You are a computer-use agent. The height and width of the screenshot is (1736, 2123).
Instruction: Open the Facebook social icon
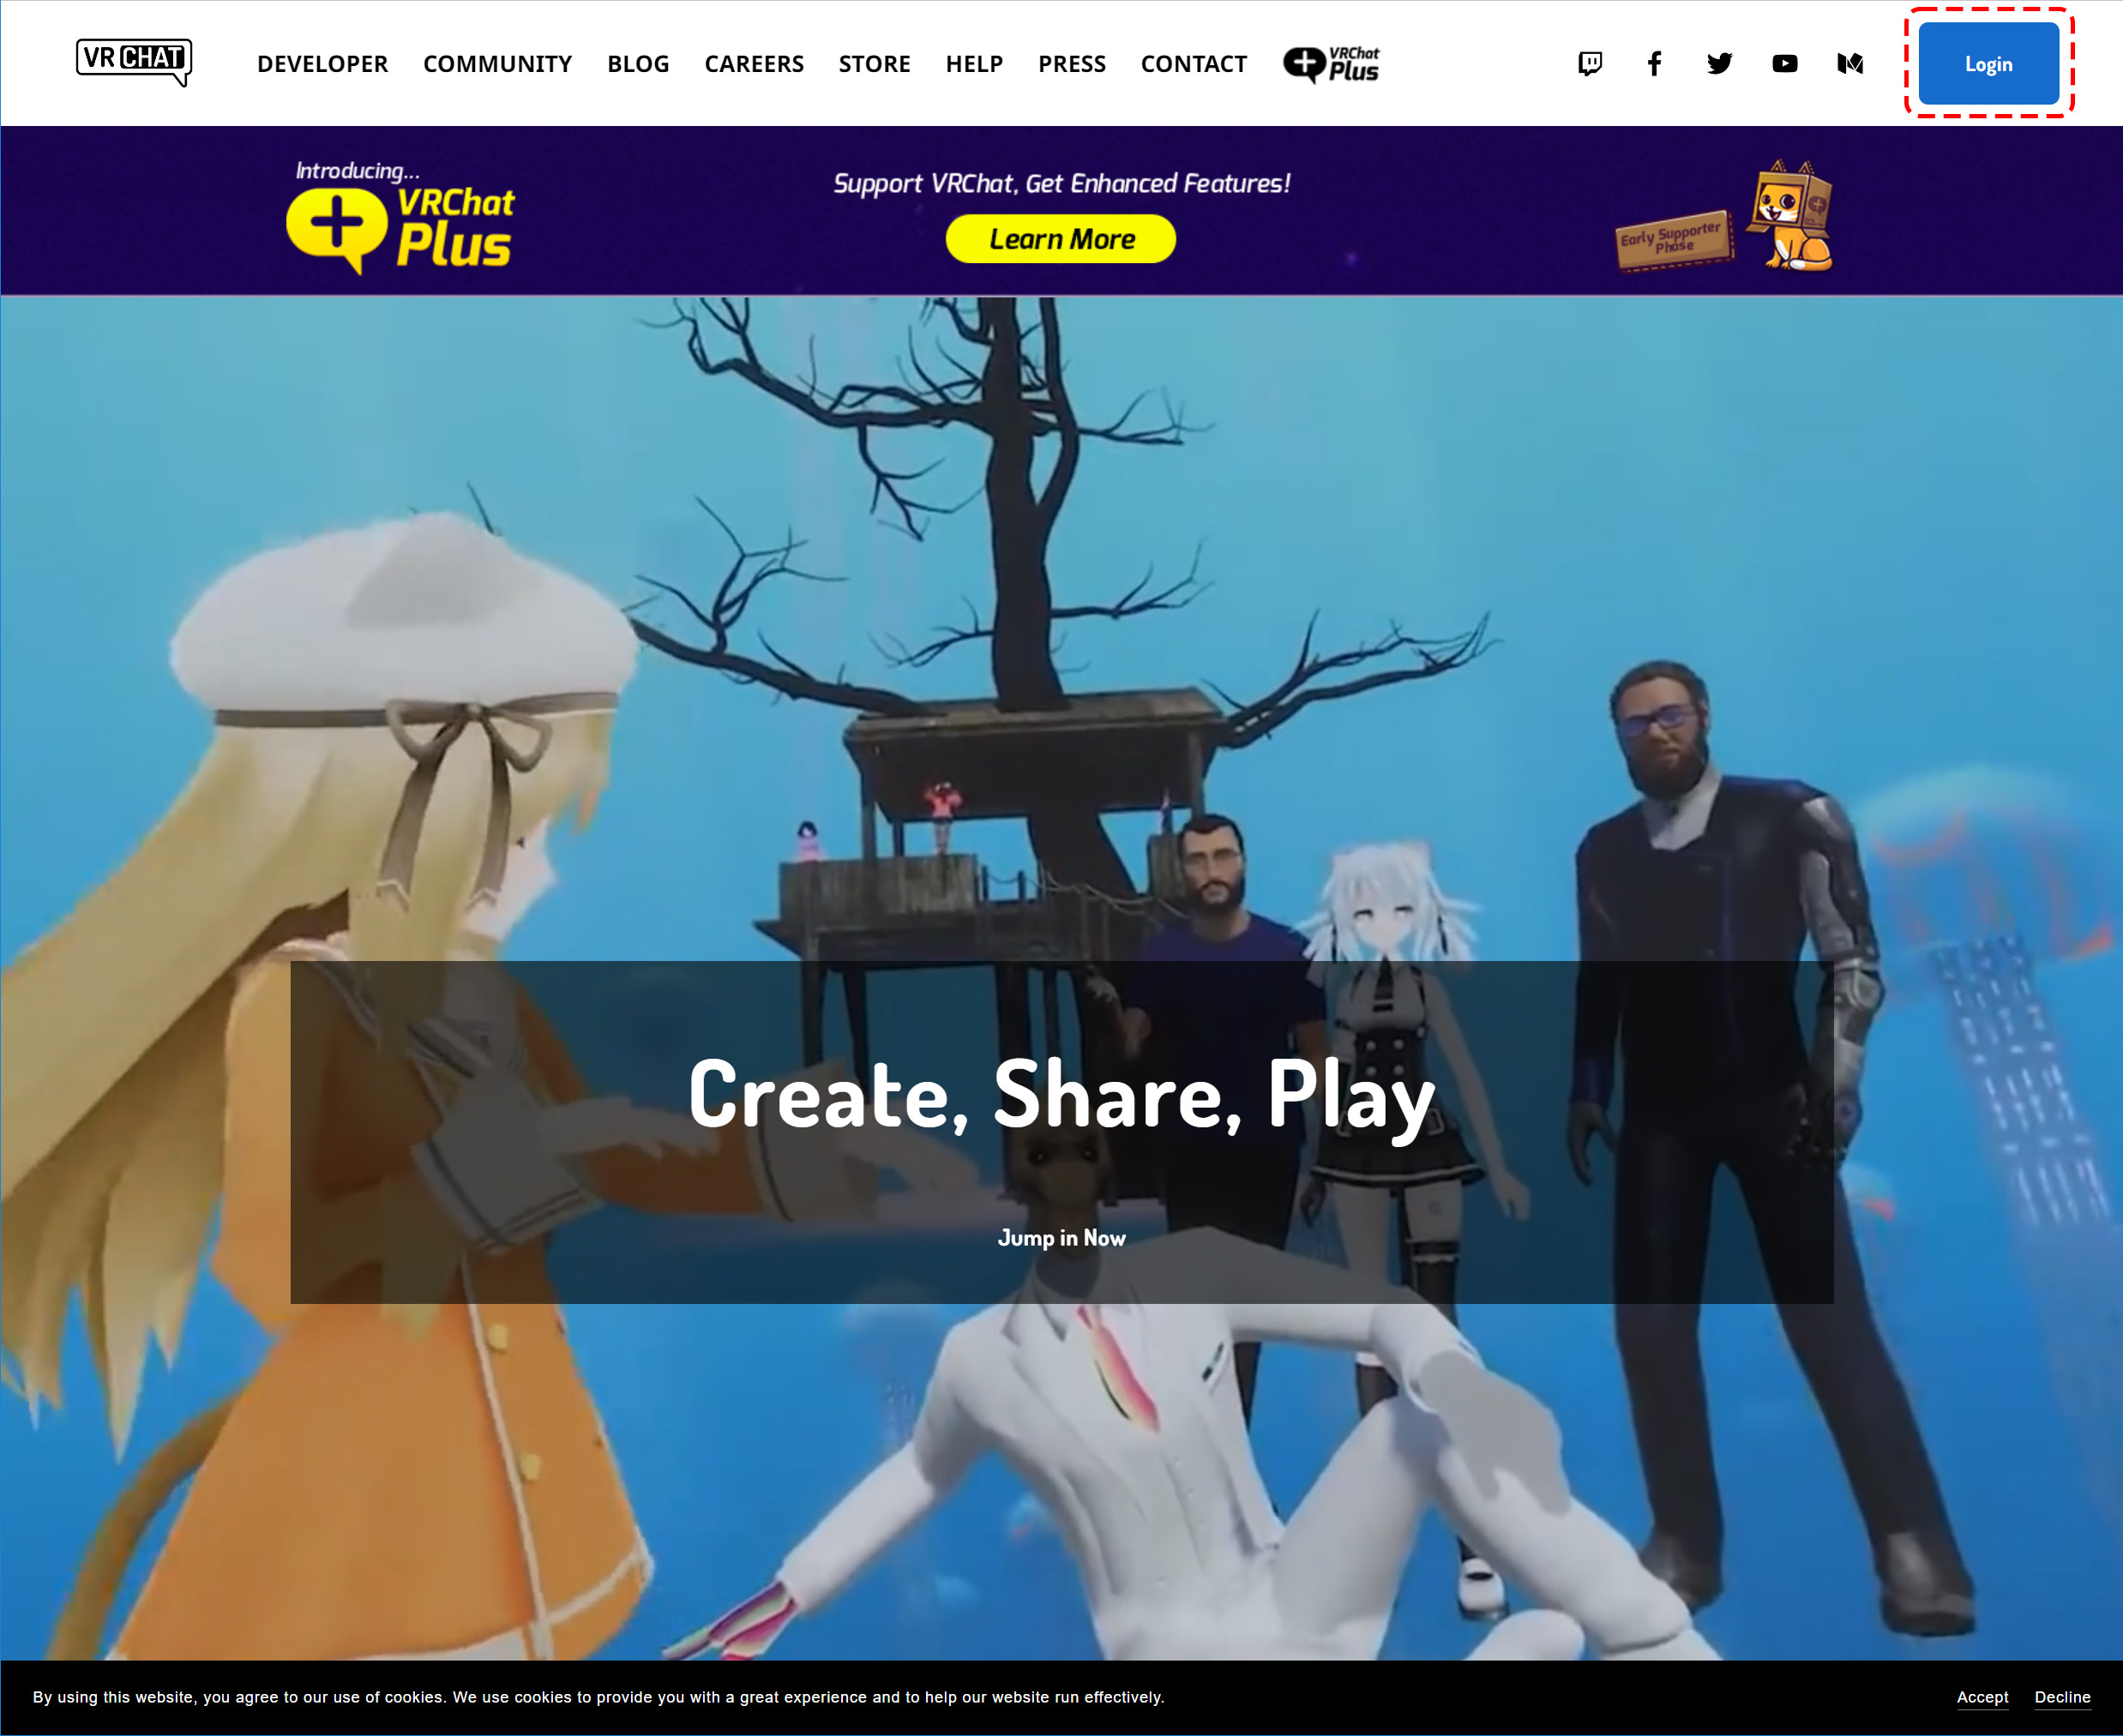[x=1654, y=64]
